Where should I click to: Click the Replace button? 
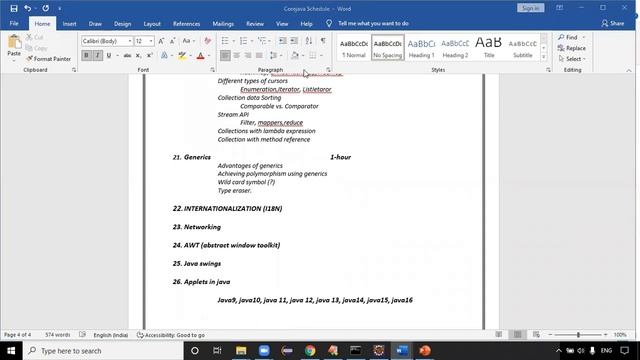click(x=571, y=48)
